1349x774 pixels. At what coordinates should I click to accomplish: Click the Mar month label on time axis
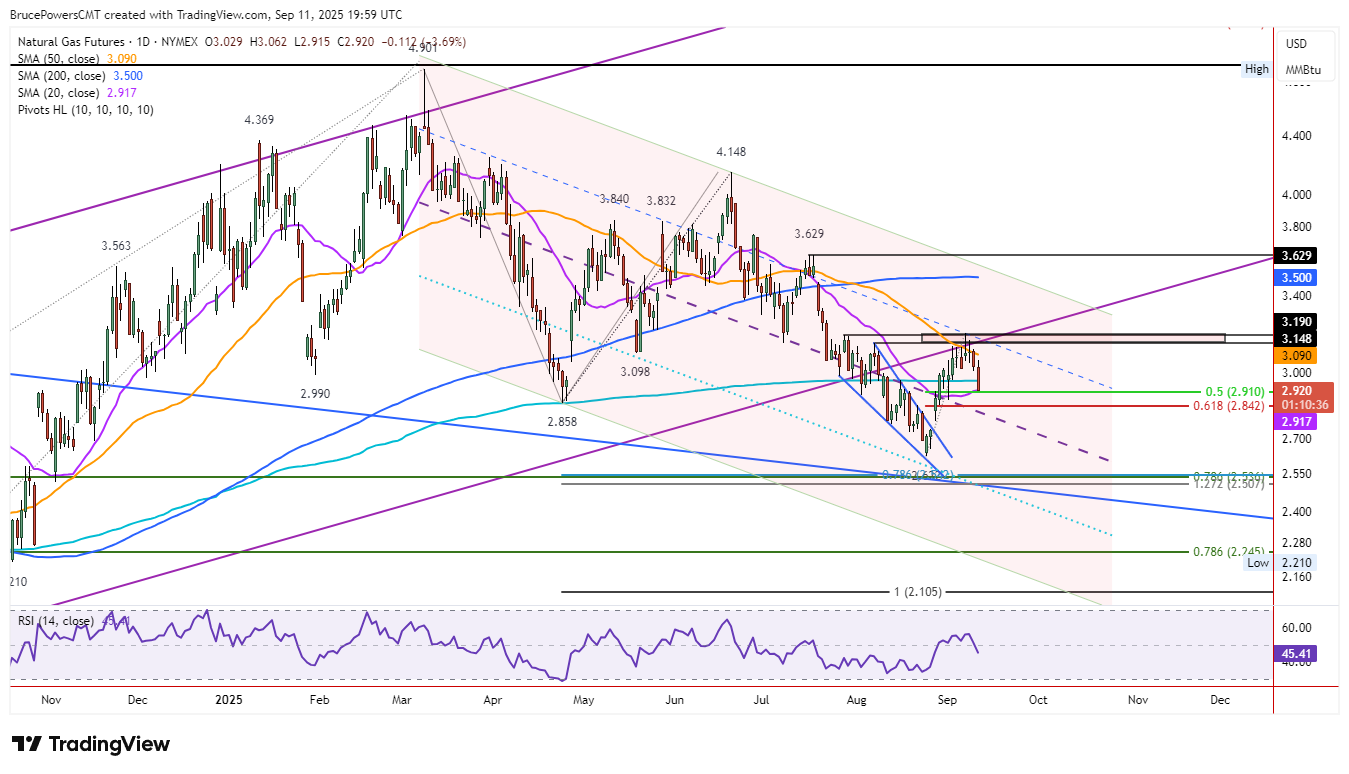403,700
